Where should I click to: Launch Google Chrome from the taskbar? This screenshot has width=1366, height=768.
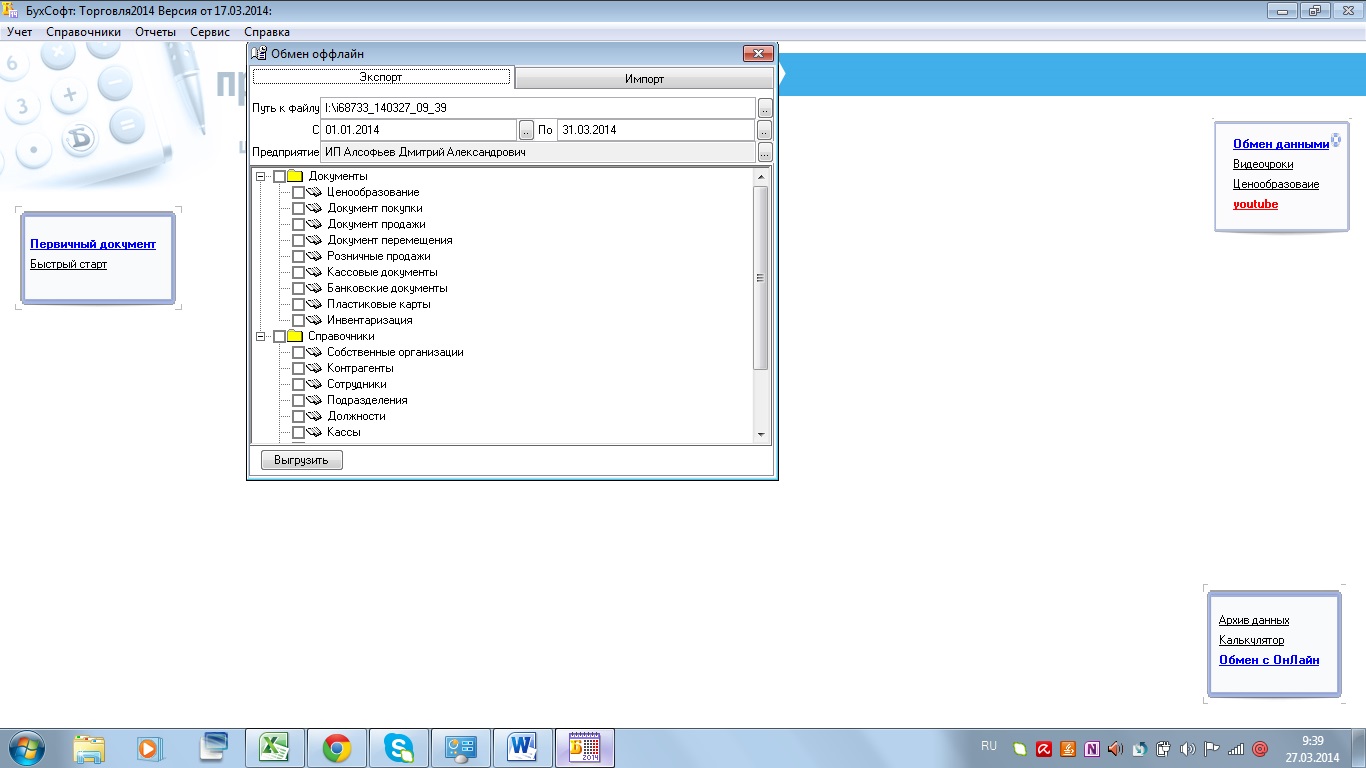[336, 748]
